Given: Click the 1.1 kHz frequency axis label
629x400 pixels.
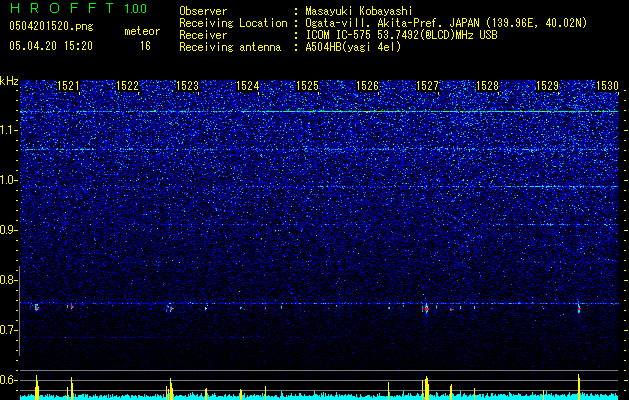Looking at the screenshot, I should [8, 130].
